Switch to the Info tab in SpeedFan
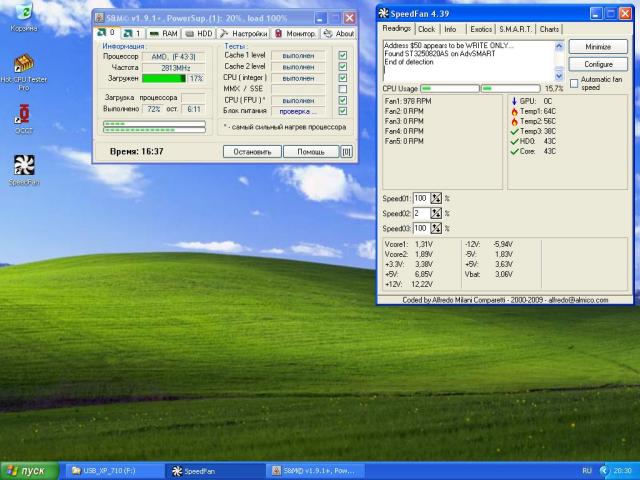 450,29
